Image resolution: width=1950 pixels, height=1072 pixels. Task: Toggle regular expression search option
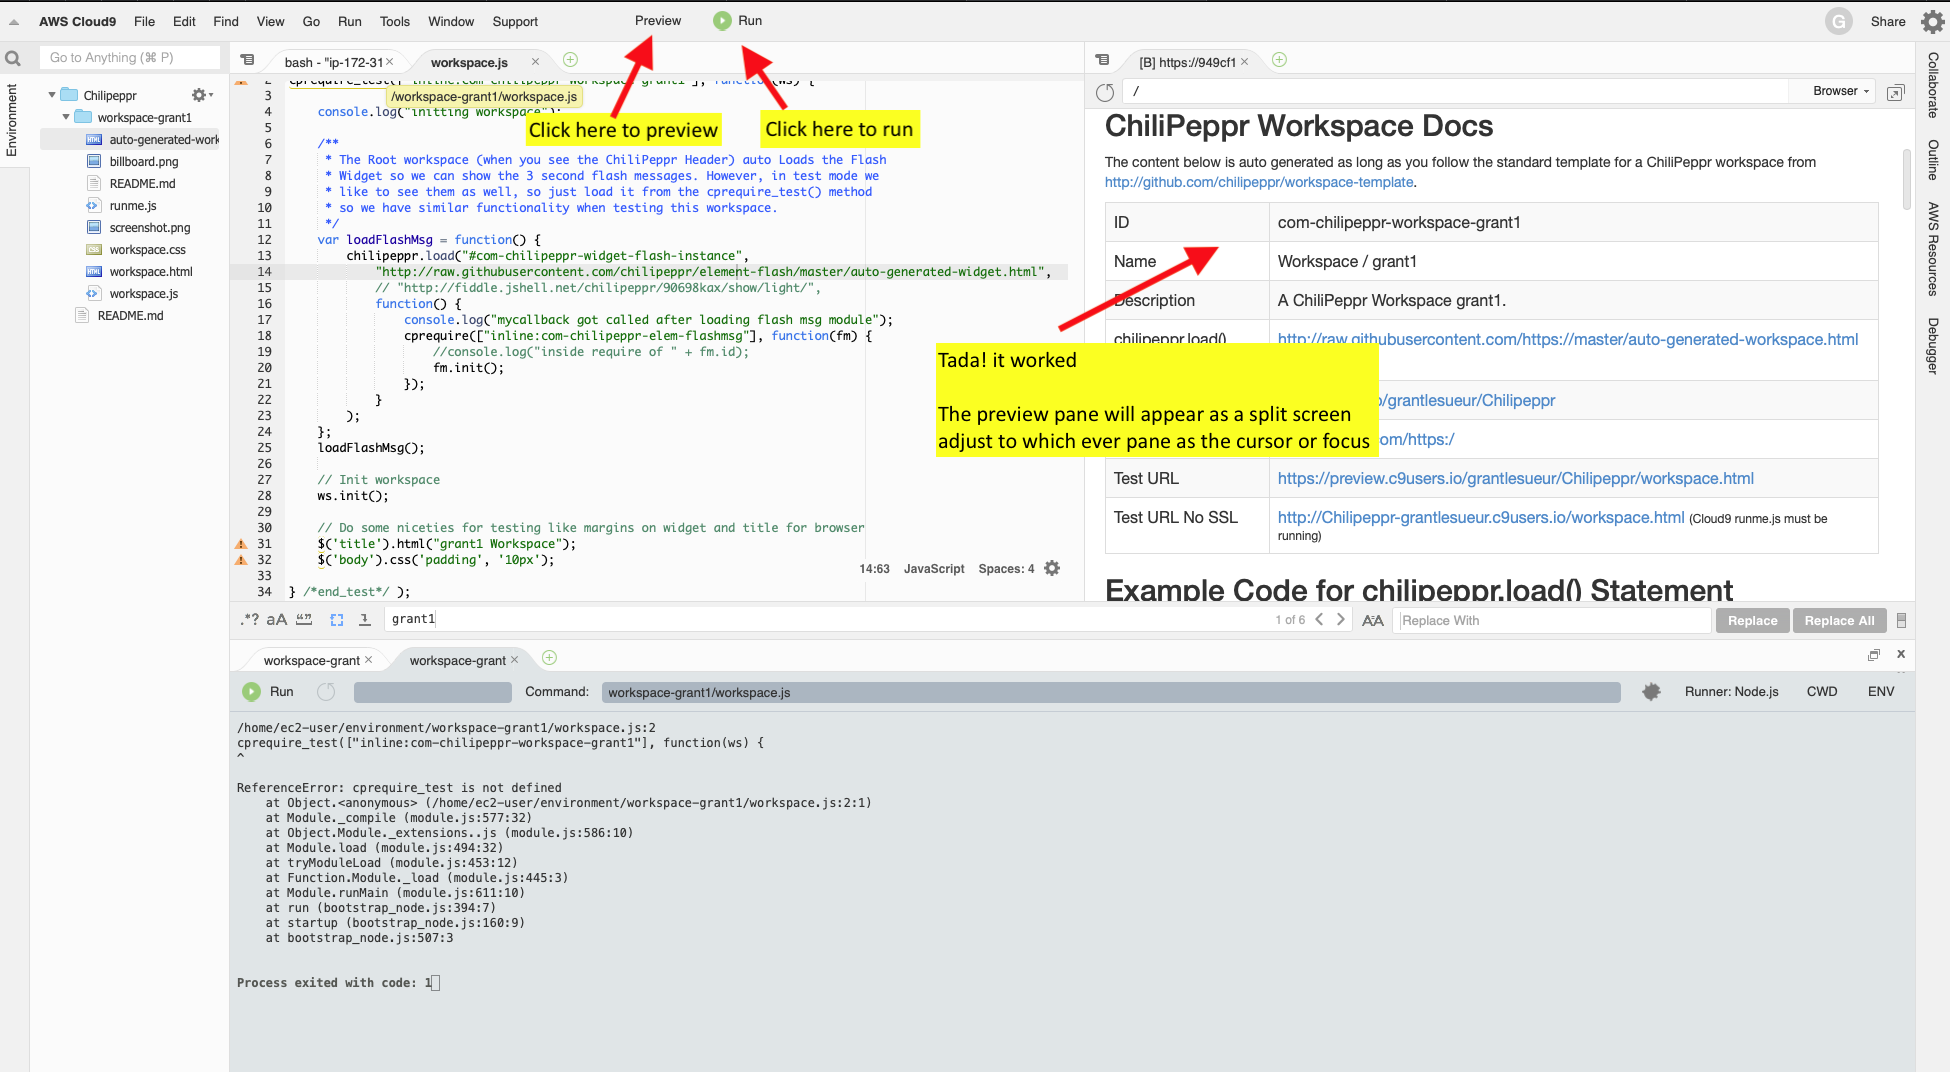[x=249, y=619]
